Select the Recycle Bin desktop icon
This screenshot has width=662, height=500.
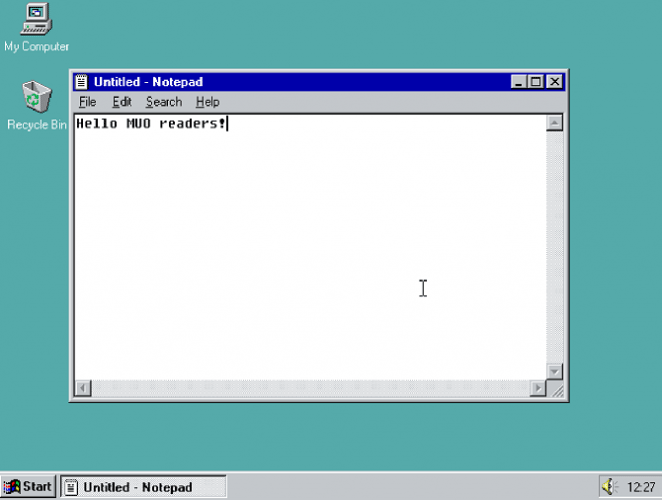click(x=37, y=106)
